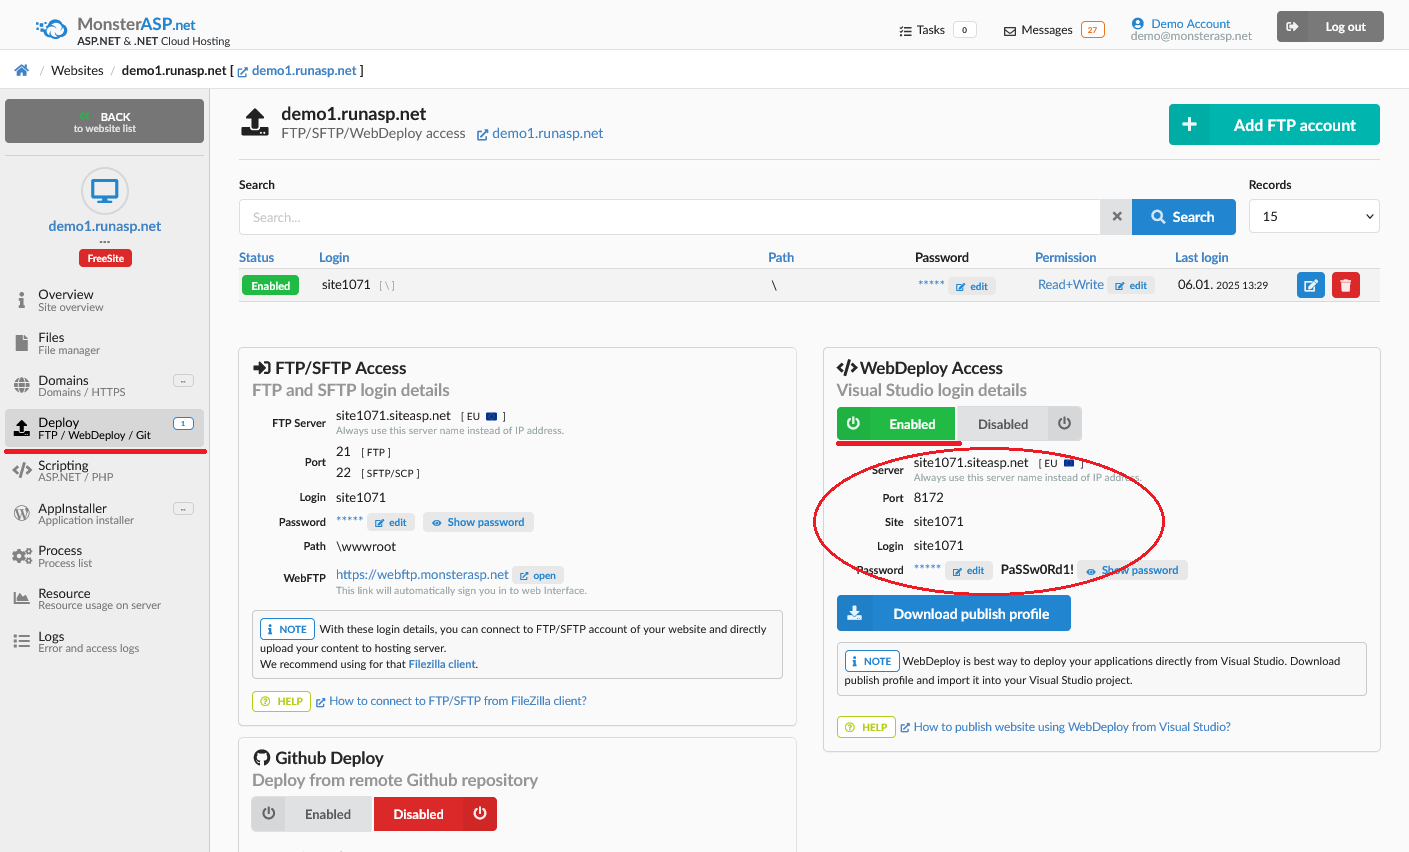1409x852 pixels.
Task: Click red delete trash icon for site1071
Action: 1346,286
